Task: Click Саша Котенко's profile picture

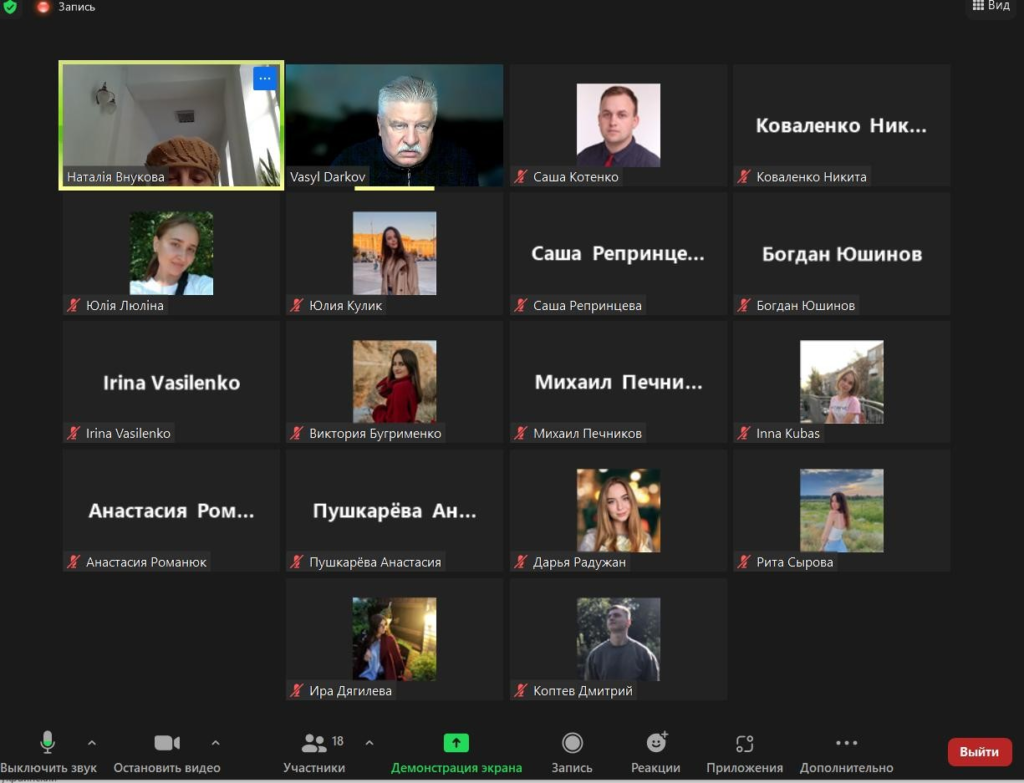Action: [618, 125]
